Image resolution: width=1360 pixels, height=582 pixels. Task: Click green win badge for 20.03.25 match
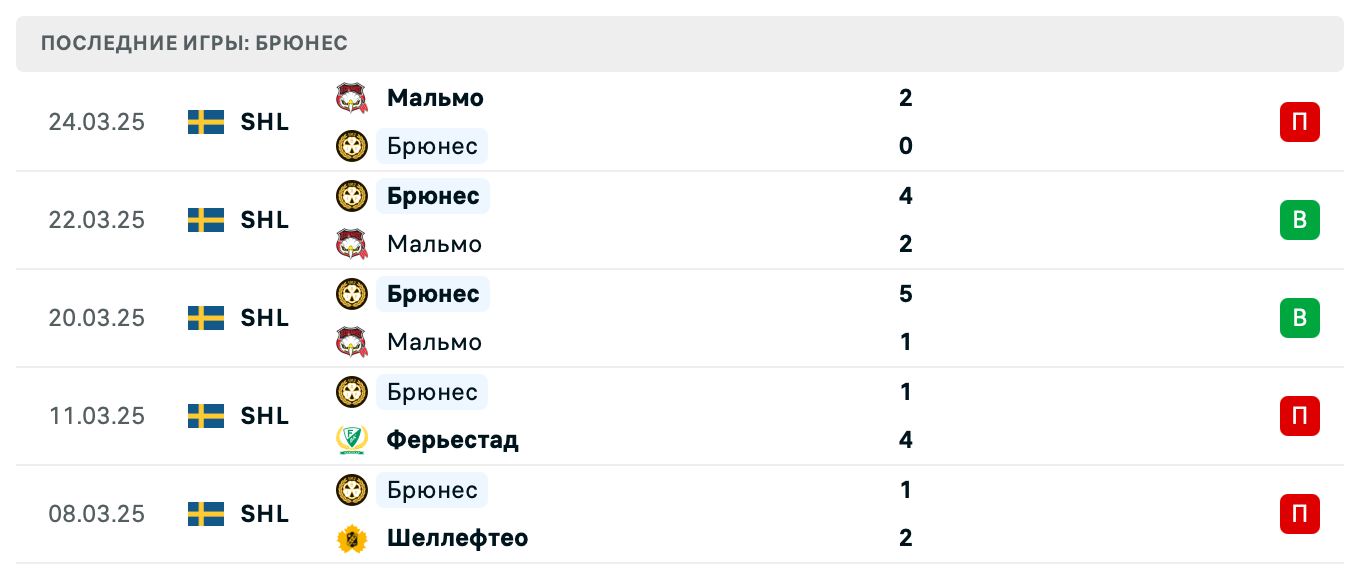(1299, 318)
